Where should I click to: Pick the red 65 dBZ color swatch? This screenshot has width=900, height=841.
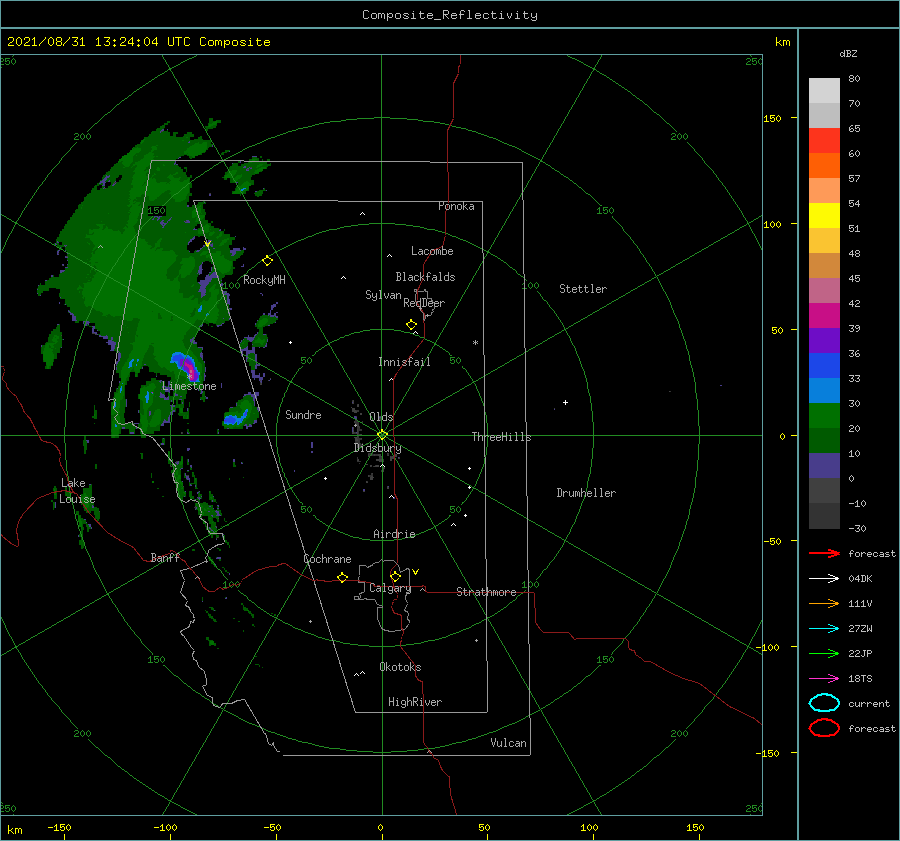[824, 141]
